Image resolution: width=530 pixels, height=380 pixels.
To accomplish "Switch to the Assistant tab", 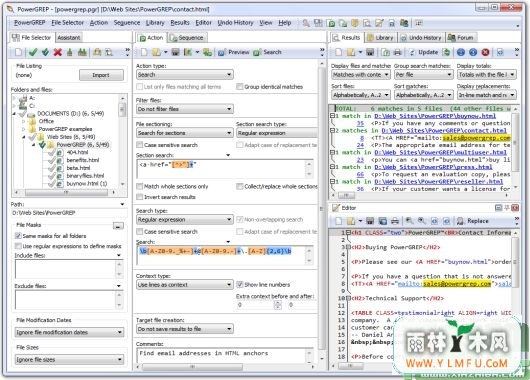I will pyautogui.click(x=69, y=38).
